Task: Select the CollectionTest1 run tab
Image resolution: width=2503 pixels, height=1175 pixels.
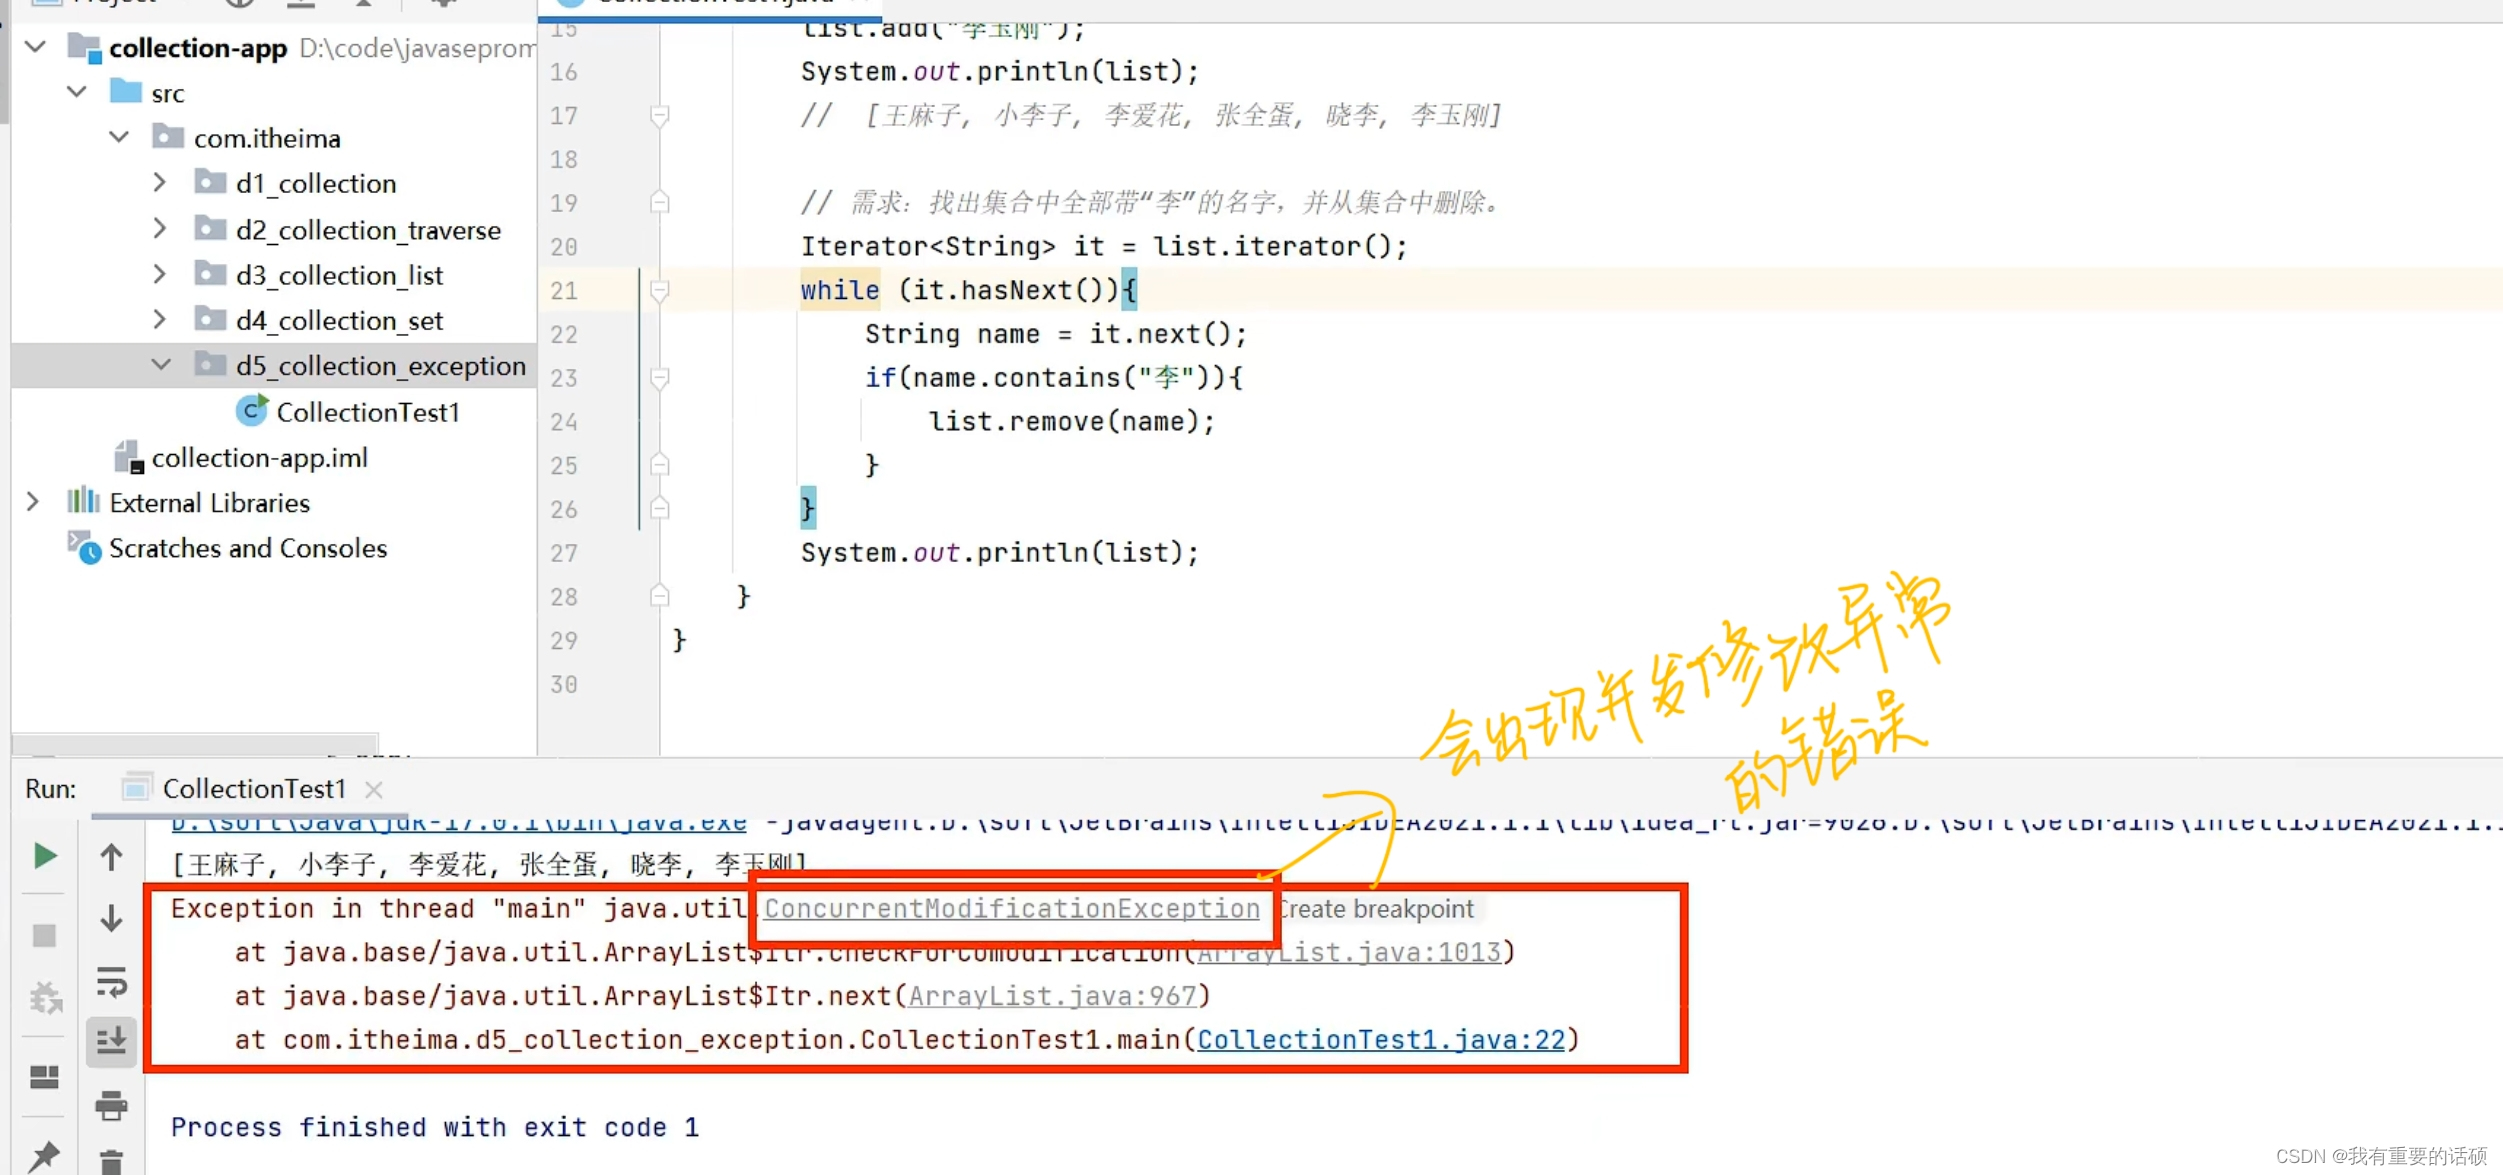Action: click(253, 789)
